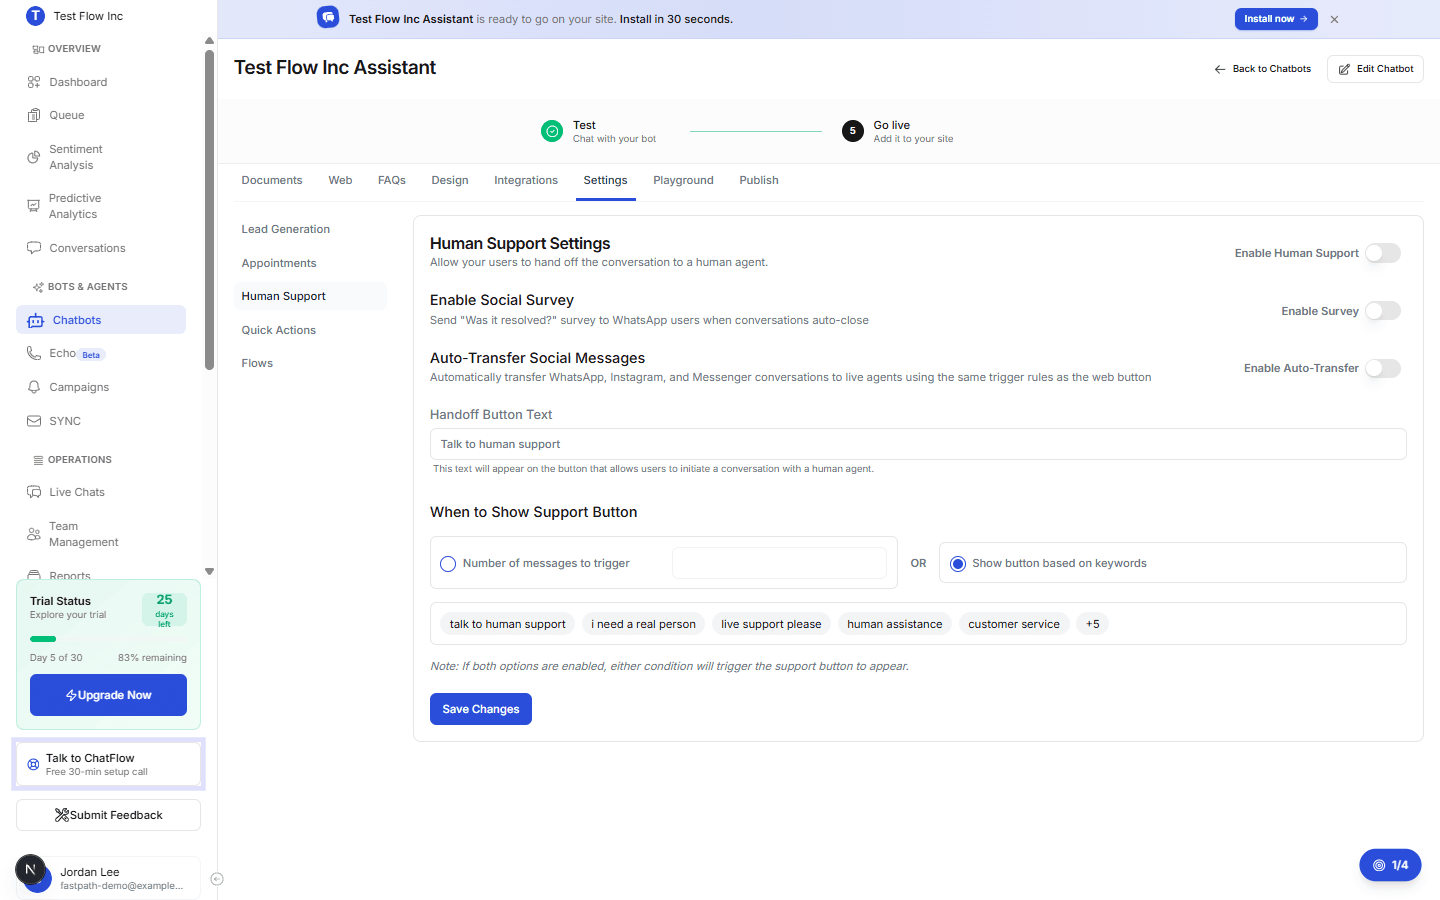Click the green Test step checkmark
This screenshot has height=900, width=1440.
tap(552, 131)
